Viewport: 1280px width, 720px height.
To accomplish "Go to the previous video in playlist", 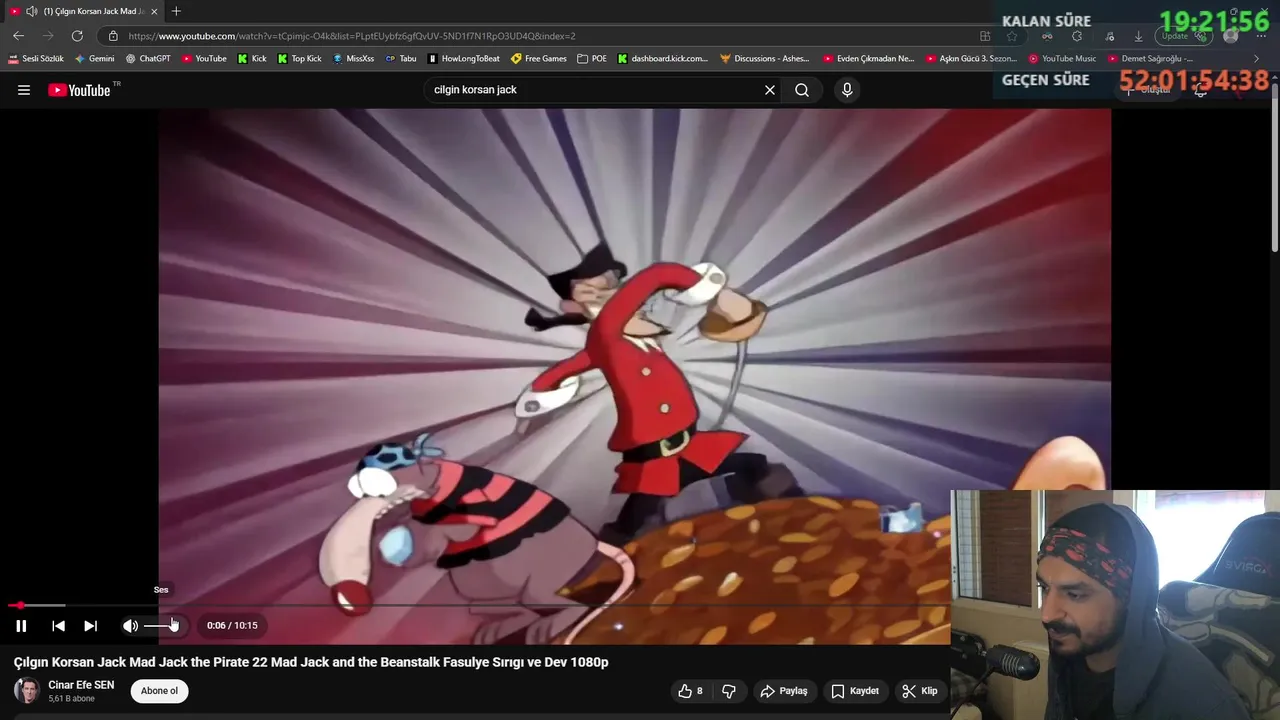I will click(x=58, y=626).
